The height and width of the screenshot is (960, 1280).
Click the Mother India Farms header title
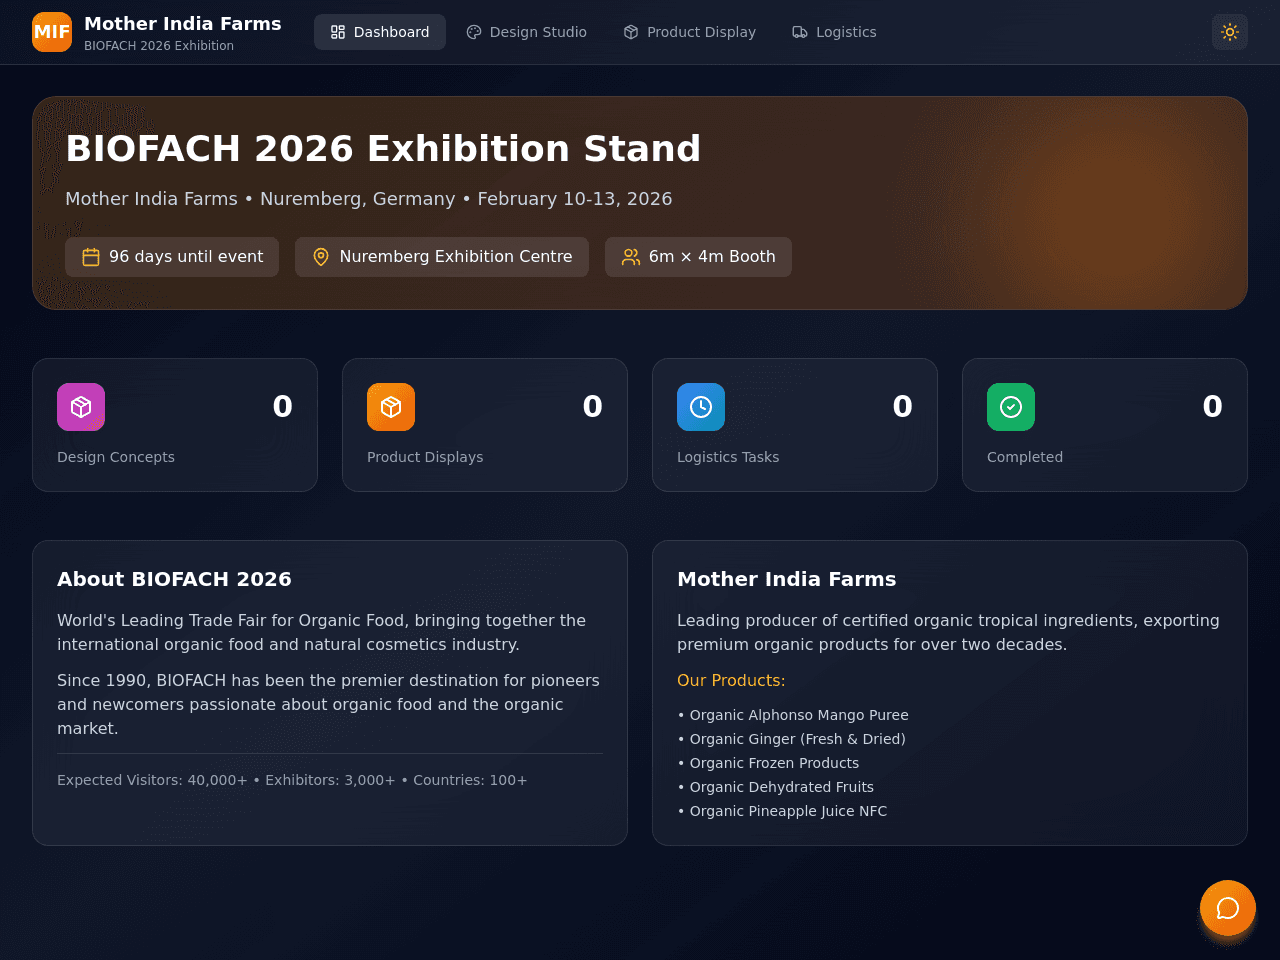183,23
